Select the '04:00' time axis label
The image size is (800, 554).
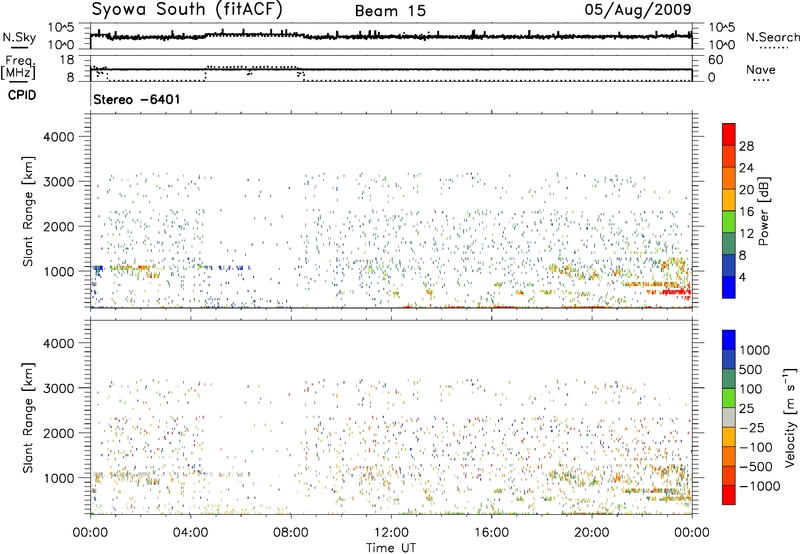191,533
